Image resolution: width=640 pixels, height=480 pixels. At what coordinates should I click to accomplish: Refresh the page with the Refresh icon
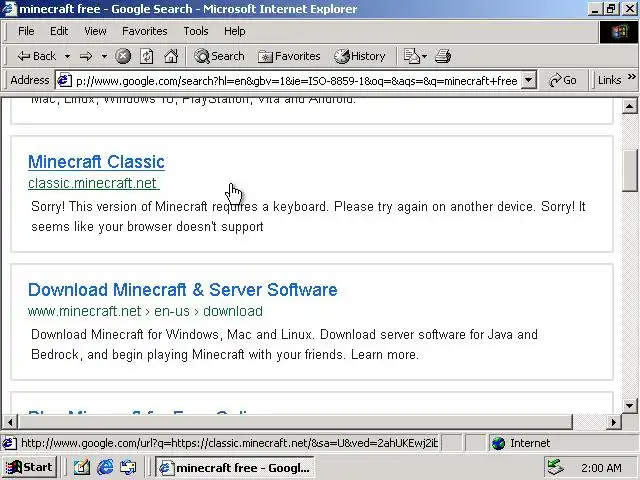(147, 56)
